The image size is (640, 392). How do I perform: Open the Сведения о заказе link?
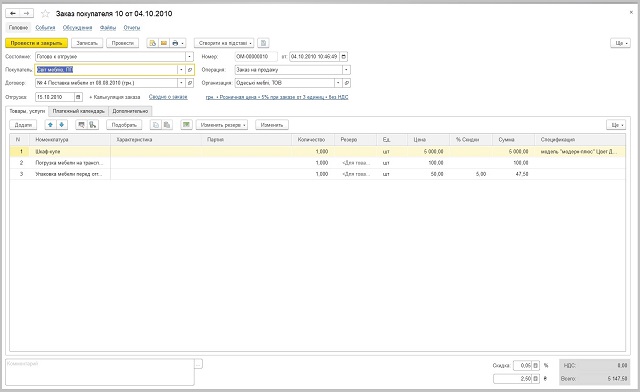click(x=168, y=97)
